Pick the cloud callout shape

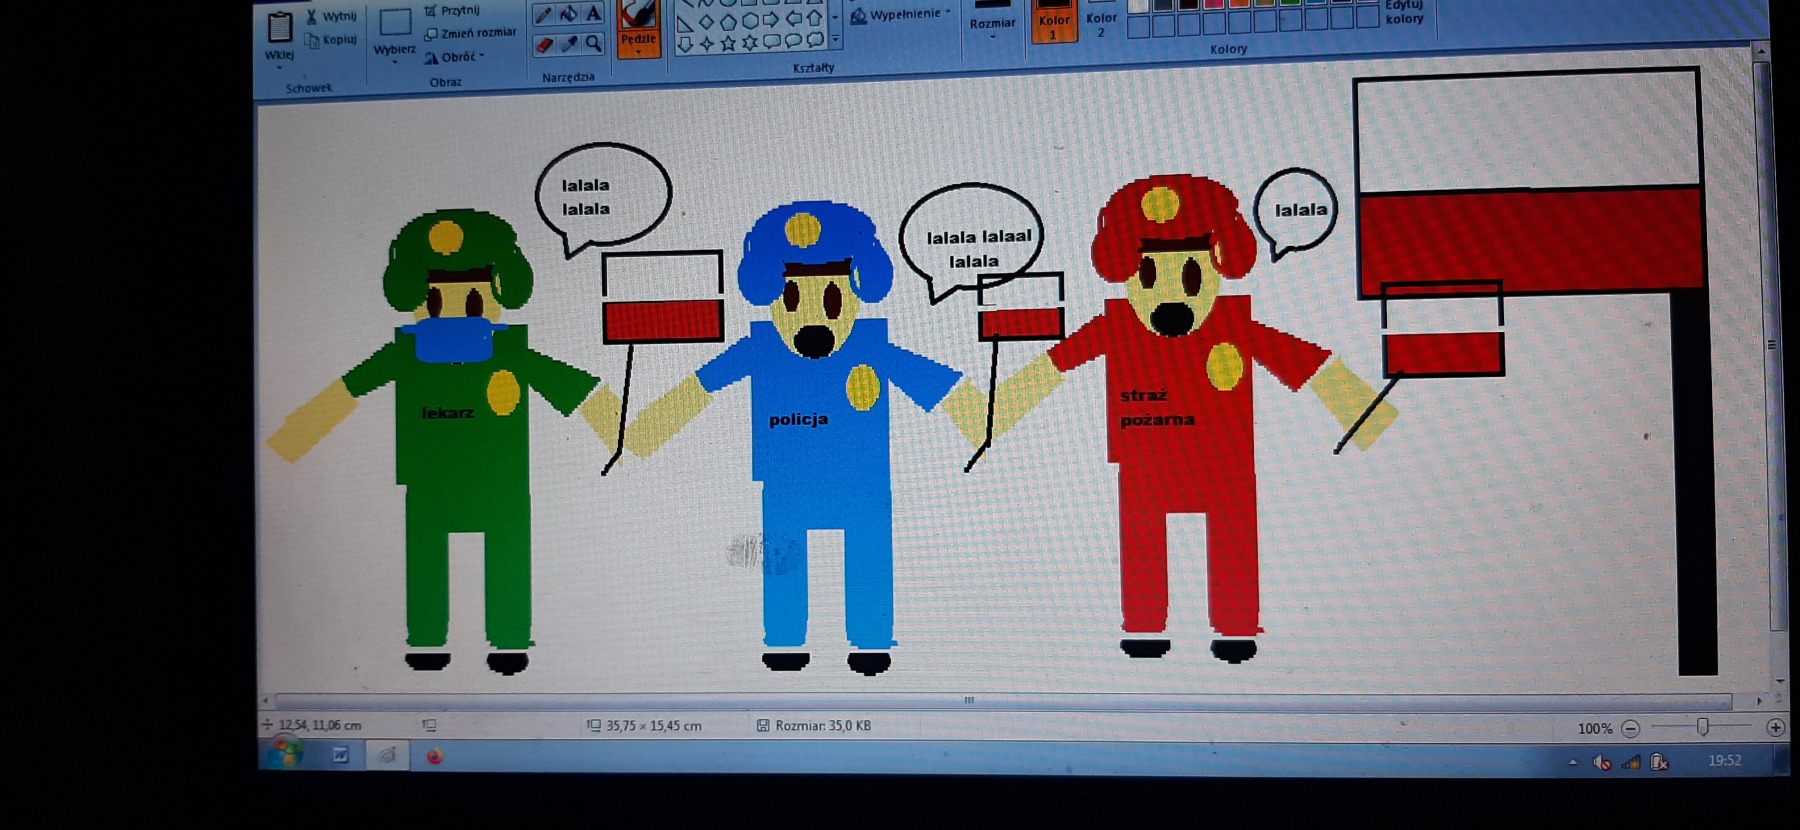[x=815, y=40]
